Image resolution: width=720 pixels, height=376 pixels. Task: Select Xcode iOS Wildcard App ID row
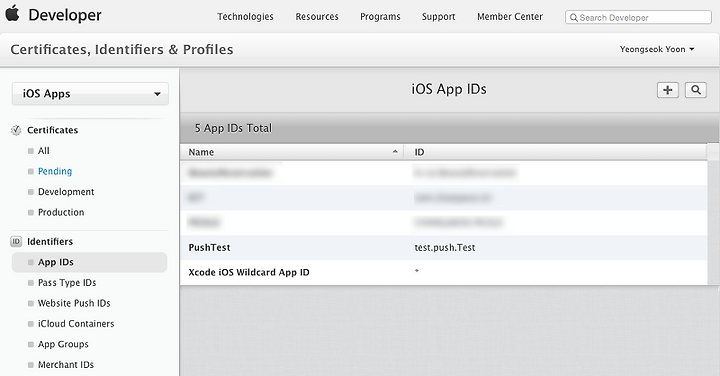[x=444, y=272]
